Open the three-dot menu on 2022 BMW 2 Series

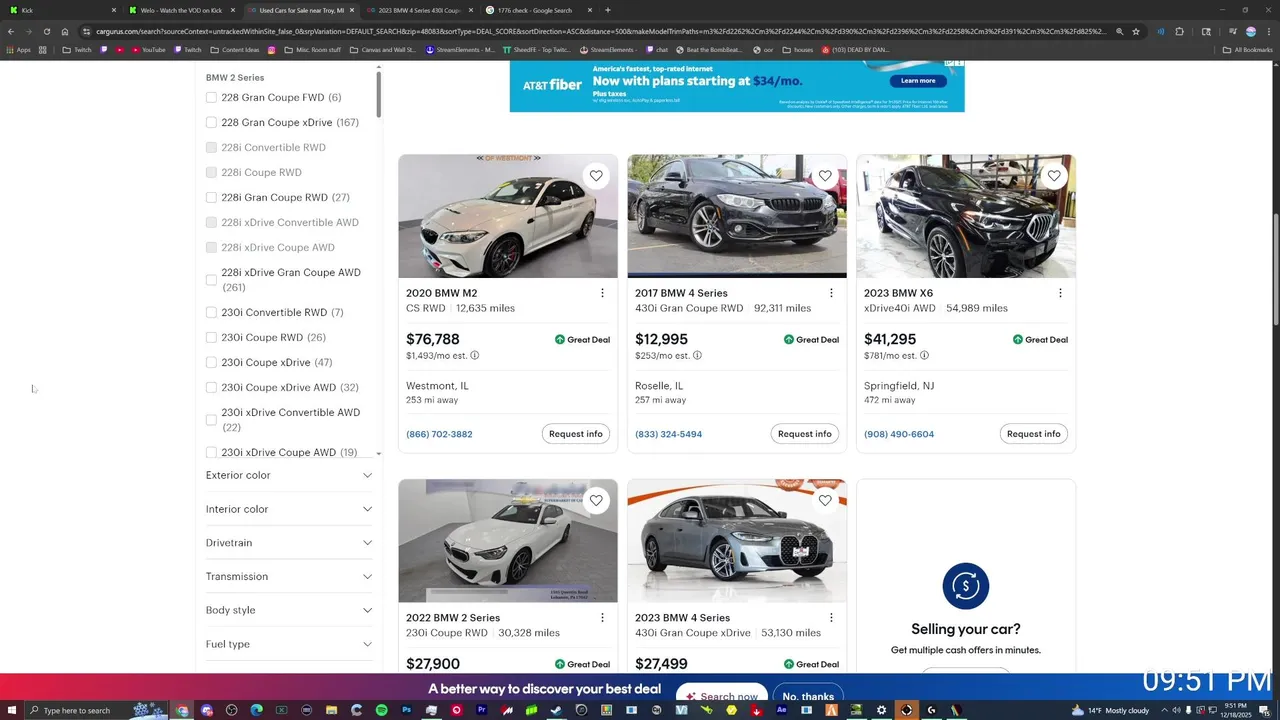[602, 618]
